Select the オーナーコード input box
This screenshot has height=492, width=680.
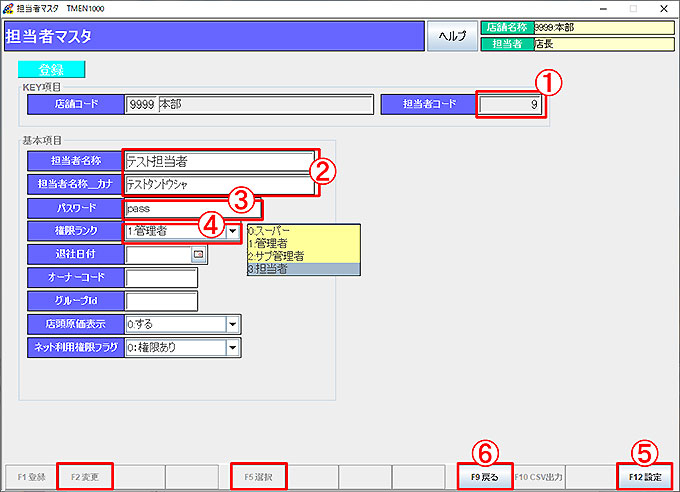161,278
